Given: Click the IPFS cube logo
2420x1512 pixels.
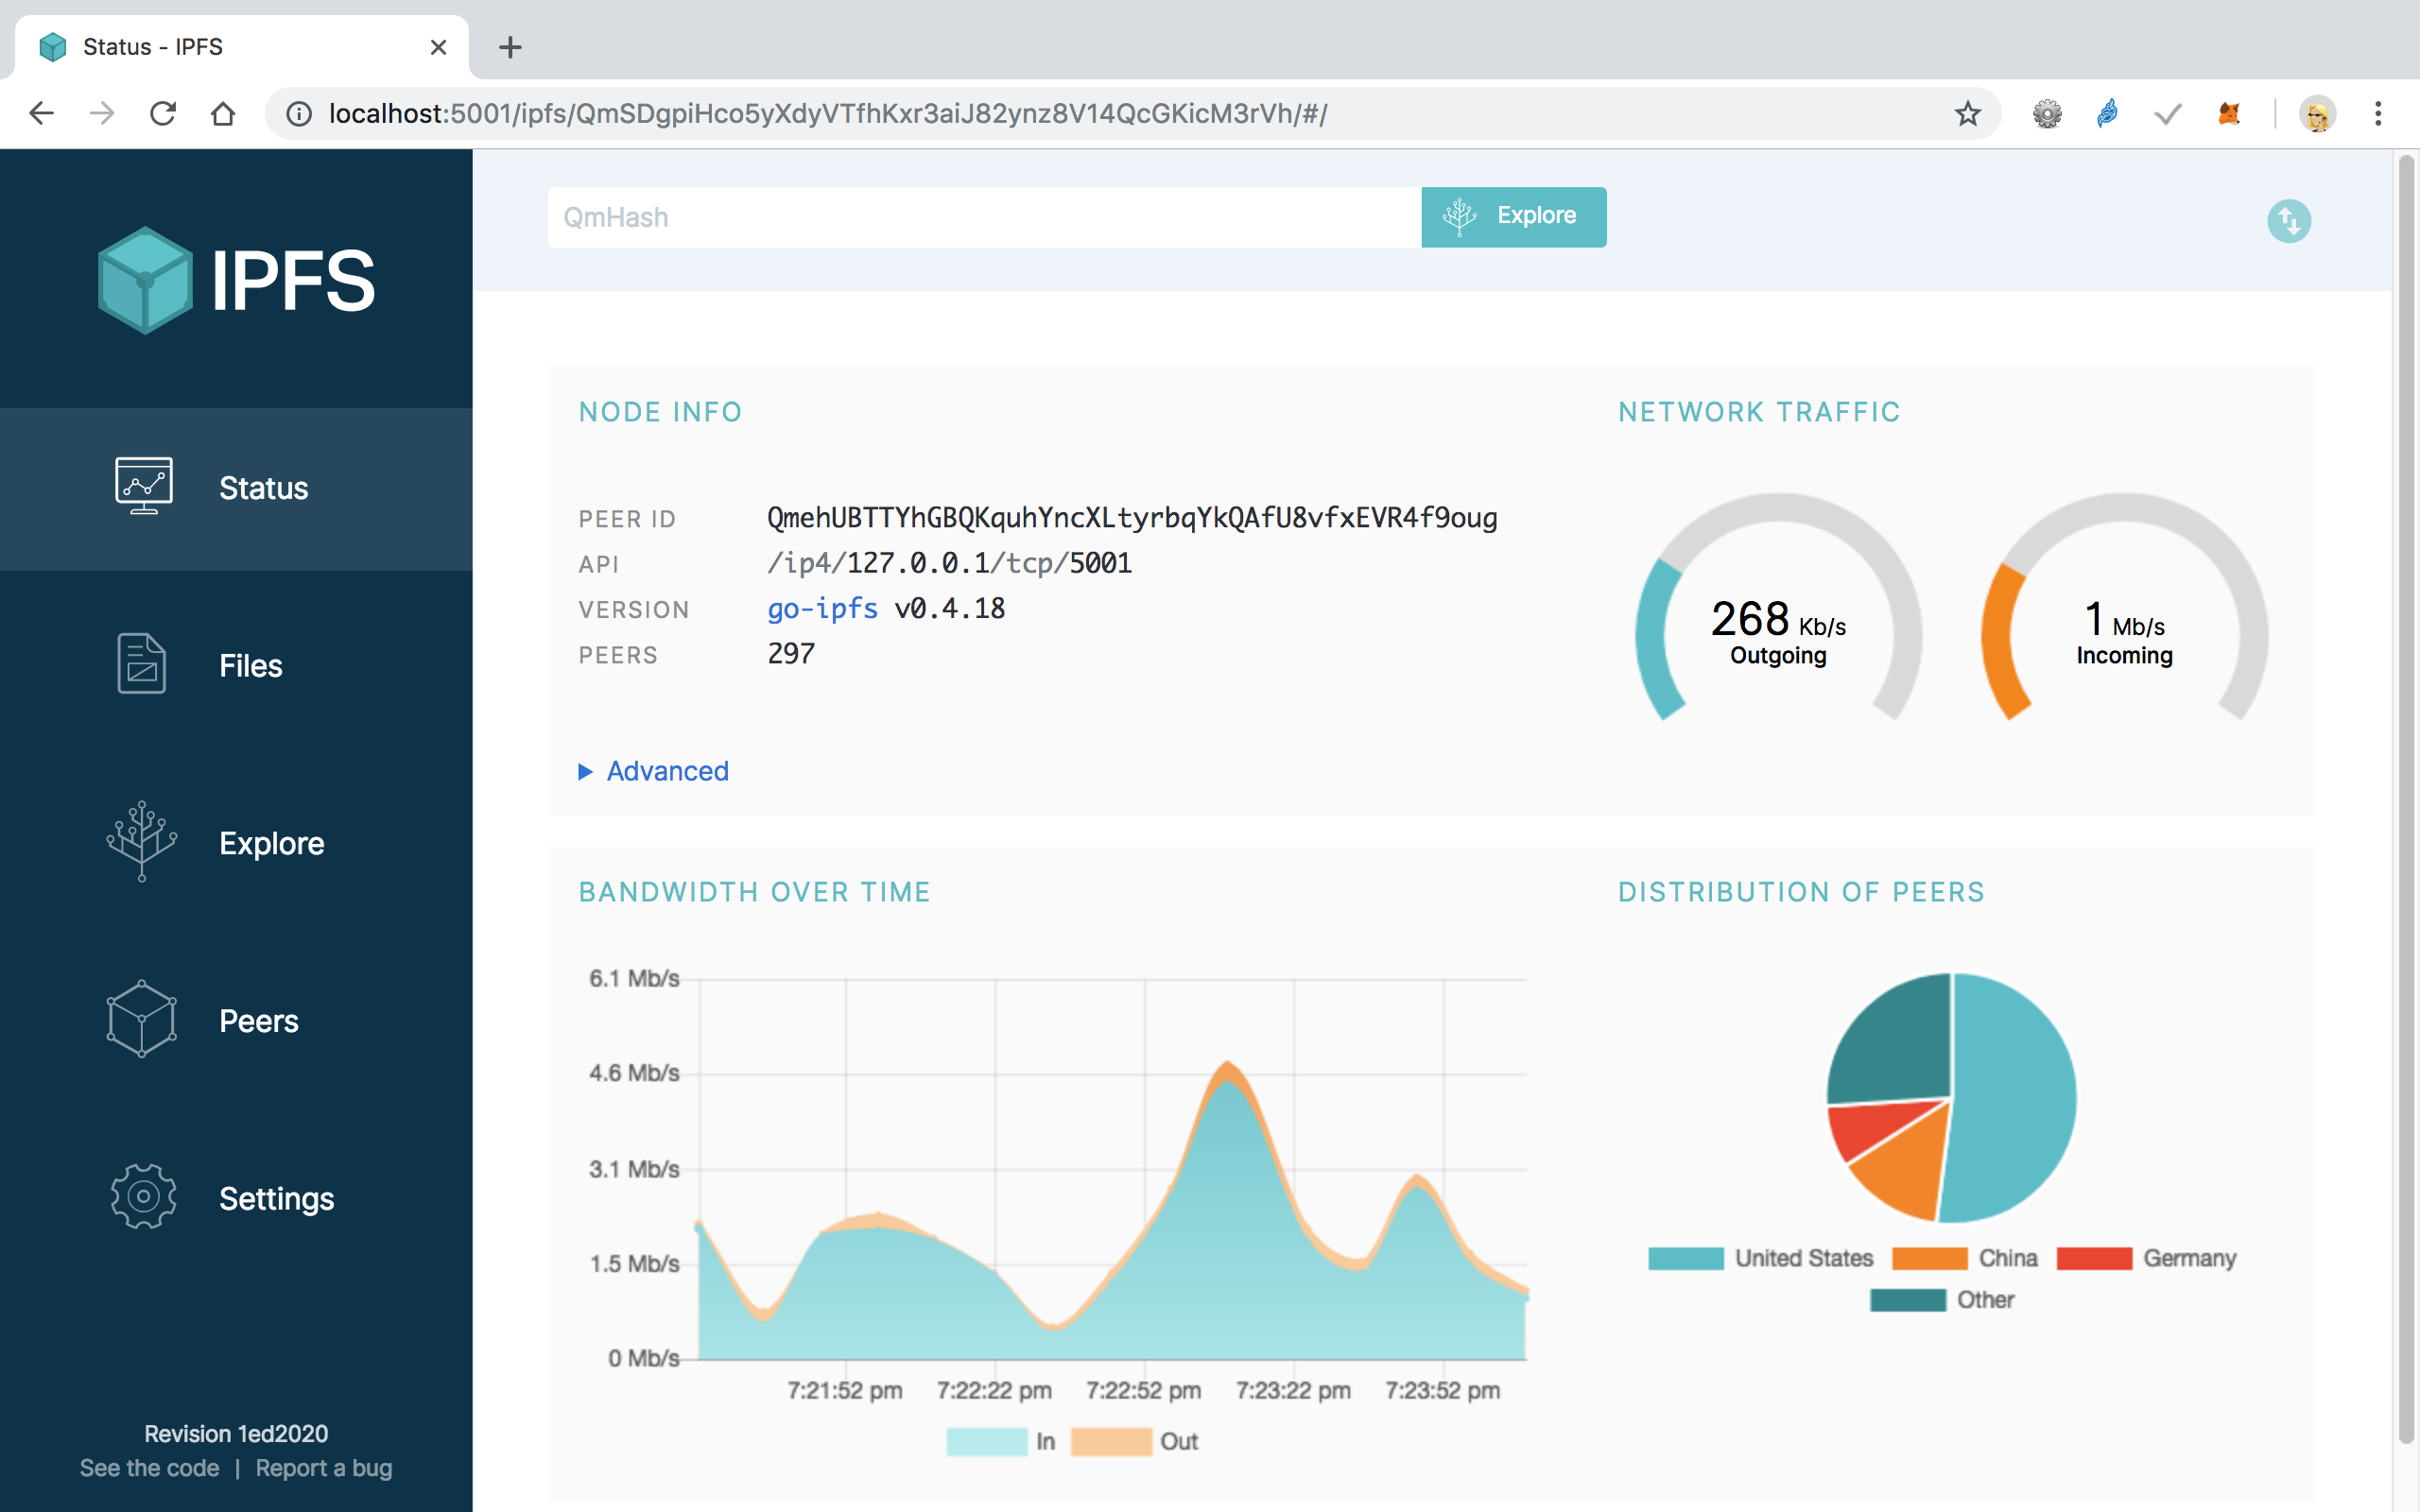Looking at the screenshot, I should point(145,280).
